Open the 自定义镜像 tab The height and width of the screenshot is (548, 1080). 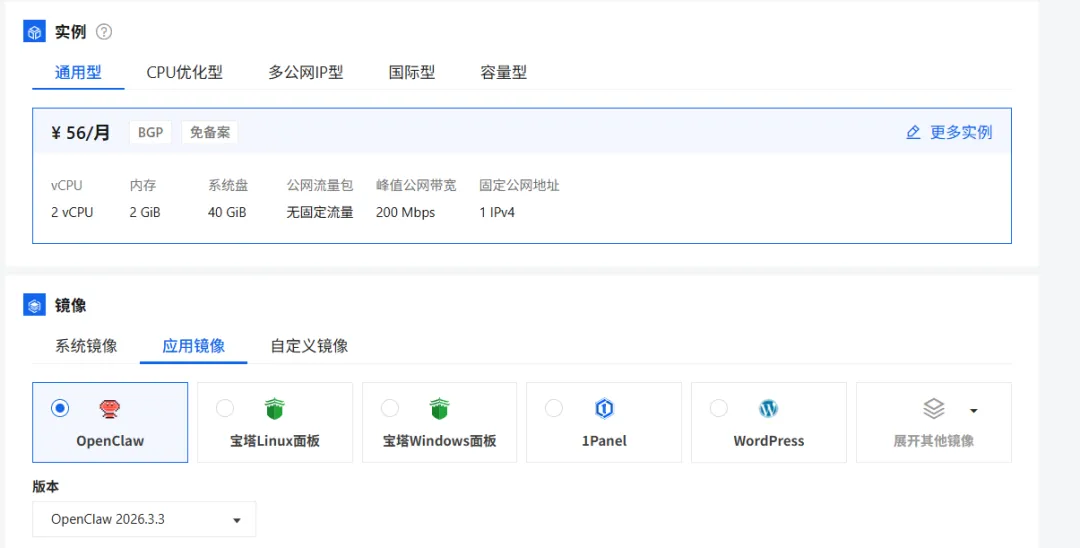(x=309, y=346)
